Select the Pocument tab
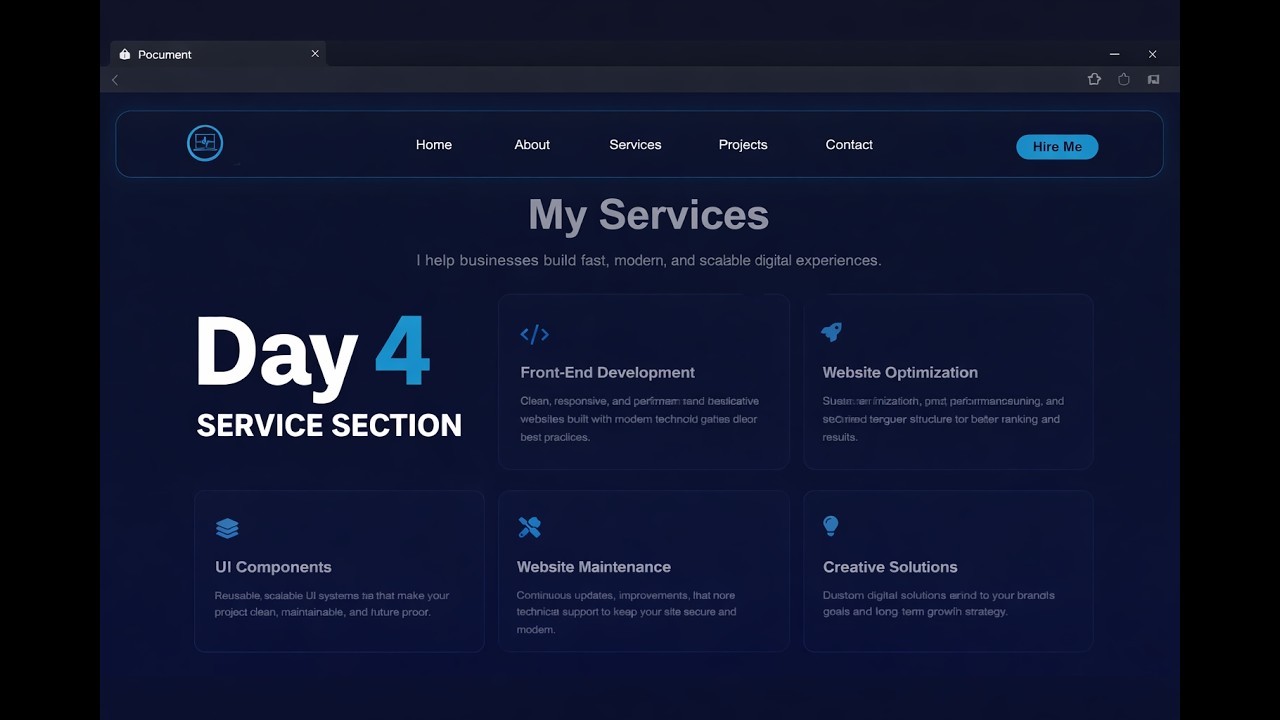Viewport: 1280px width, 720px height. pos(218,54)
